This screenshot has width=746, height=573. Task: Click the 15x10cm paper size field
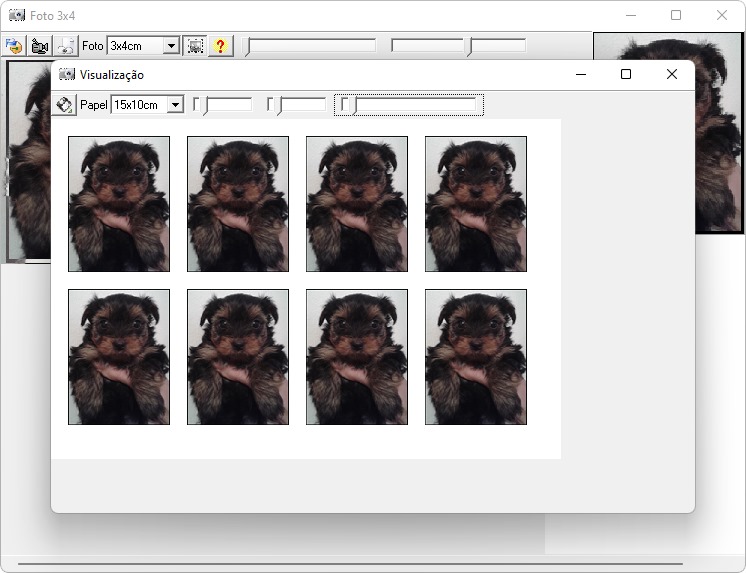click(x=138, y=105)
